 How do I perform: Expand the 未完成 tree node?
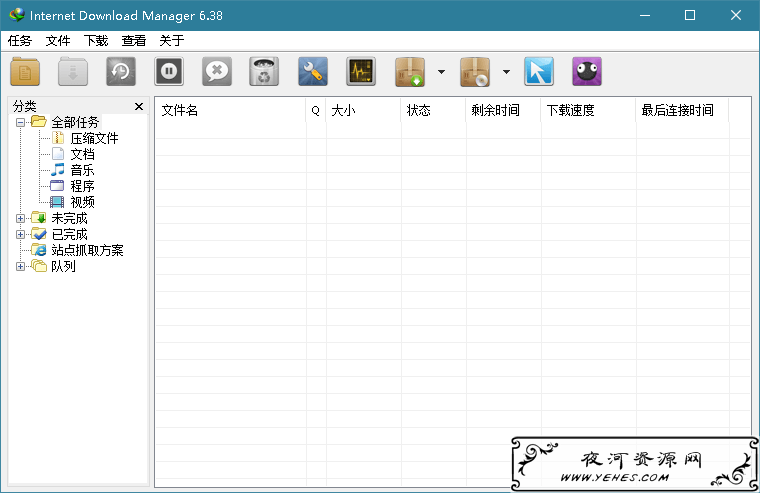click(x=20, y=218)
